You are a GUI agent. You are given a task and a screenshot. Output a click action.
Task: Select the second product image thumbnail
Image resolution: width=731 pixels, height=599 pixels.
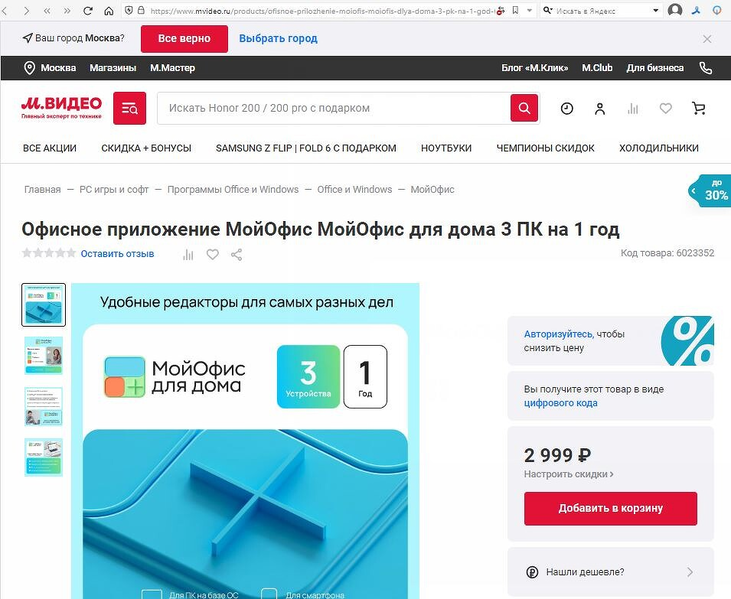coord(43,356)
